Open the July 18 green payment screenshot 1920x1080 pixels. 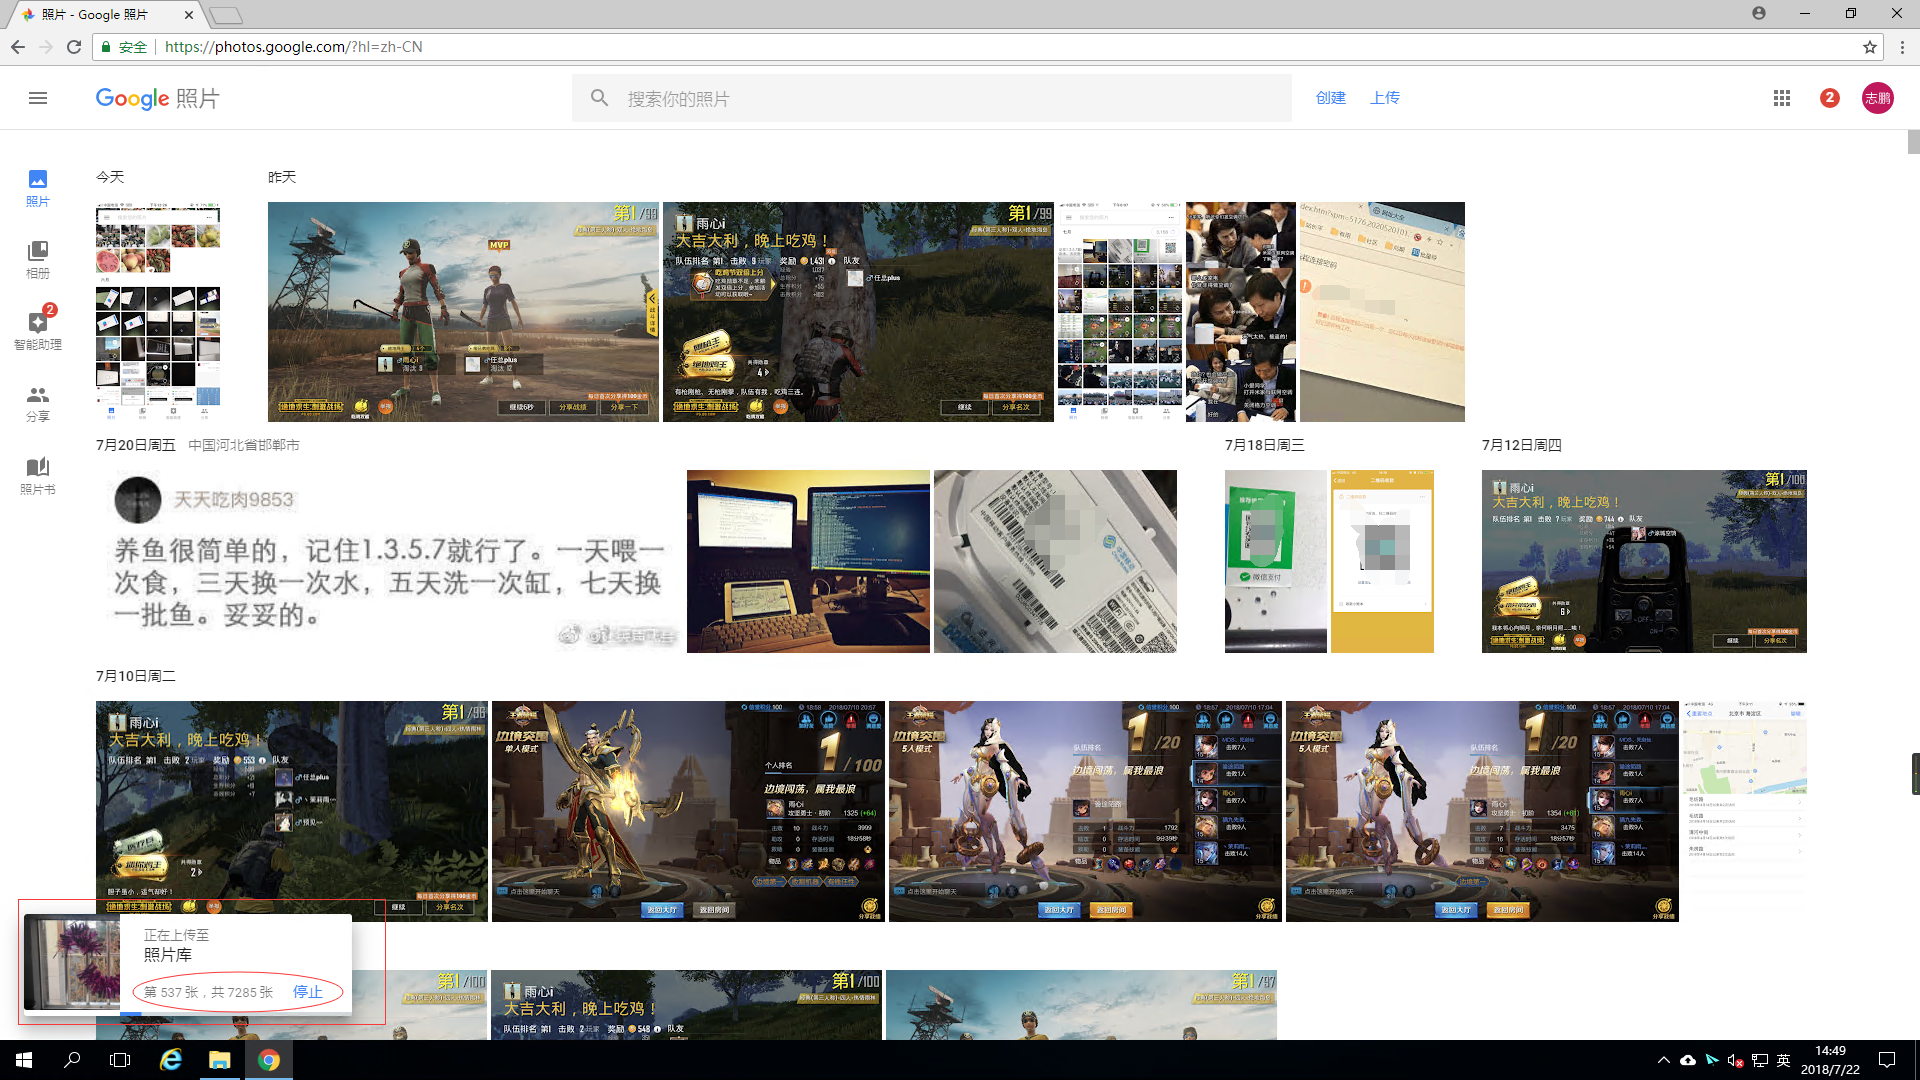tap(1276, 561)
